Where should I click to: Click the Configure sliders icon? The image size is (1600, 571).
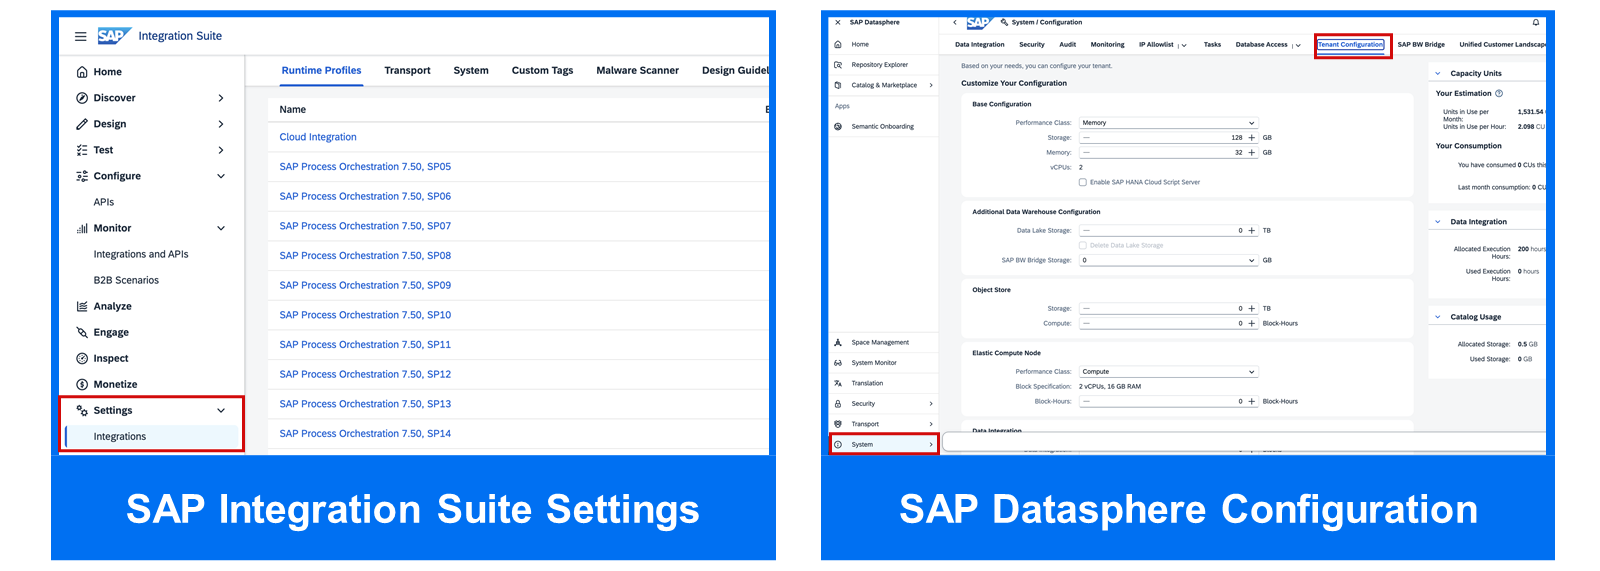[82, 176]
